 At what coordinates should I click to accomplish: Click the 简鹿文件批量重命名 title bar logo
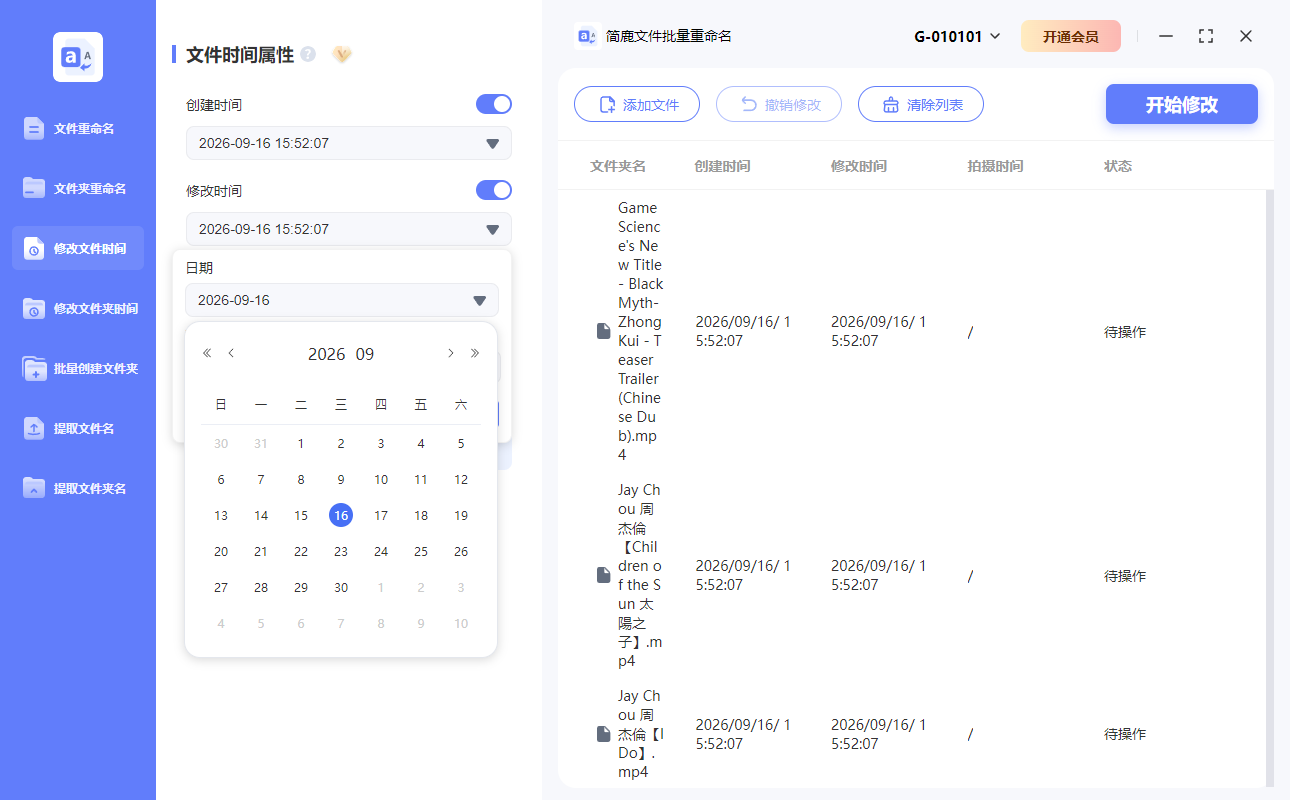coord(587,36)
